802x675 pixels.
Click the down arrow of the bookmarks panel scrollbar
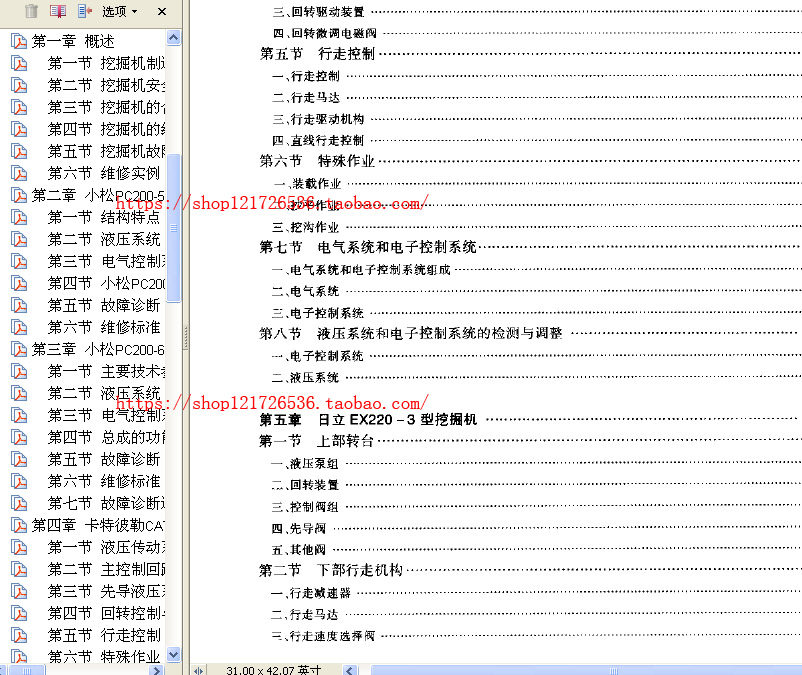coord(172,655)
